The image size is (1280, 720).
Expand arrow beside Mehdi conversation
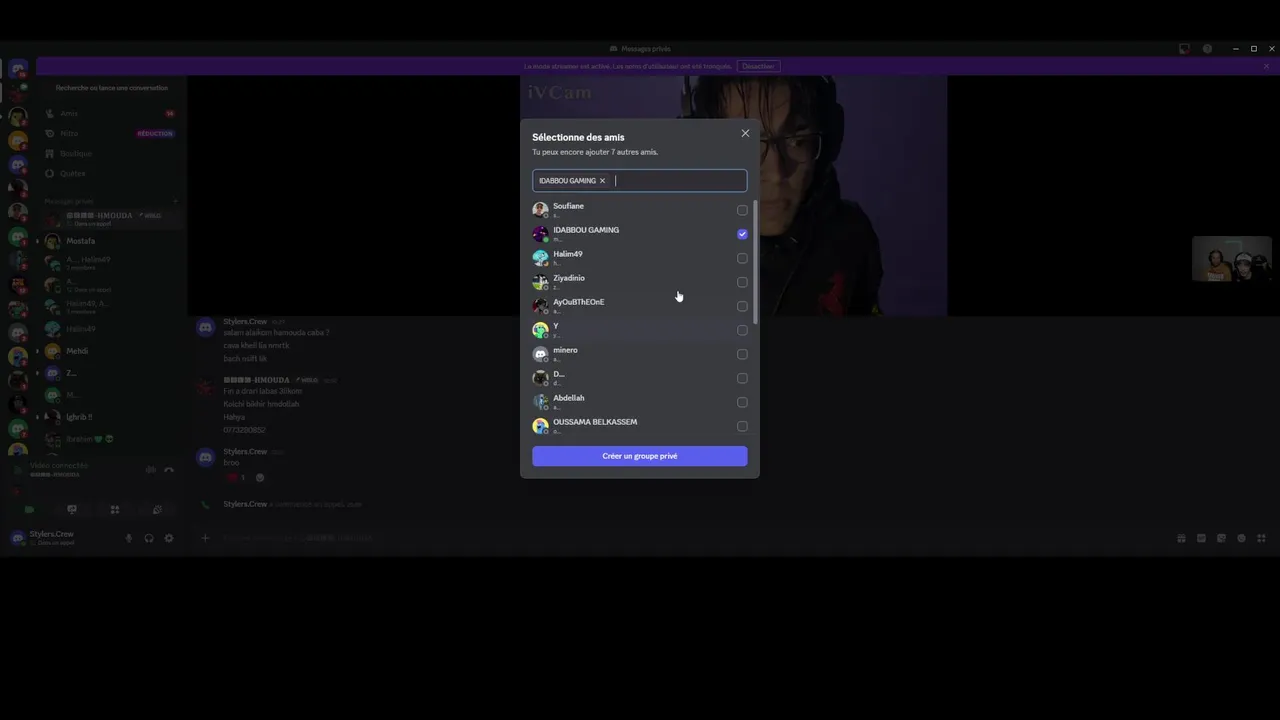coord(37,351)
